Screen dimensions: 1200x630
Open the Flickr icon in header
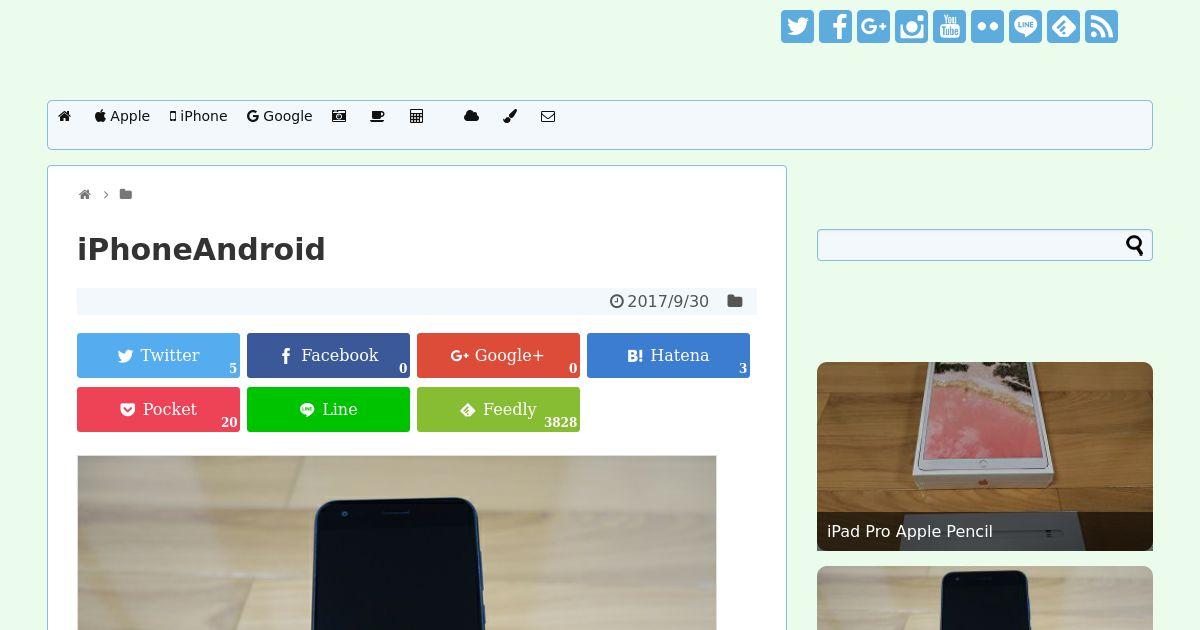click(x=987, y=27)
